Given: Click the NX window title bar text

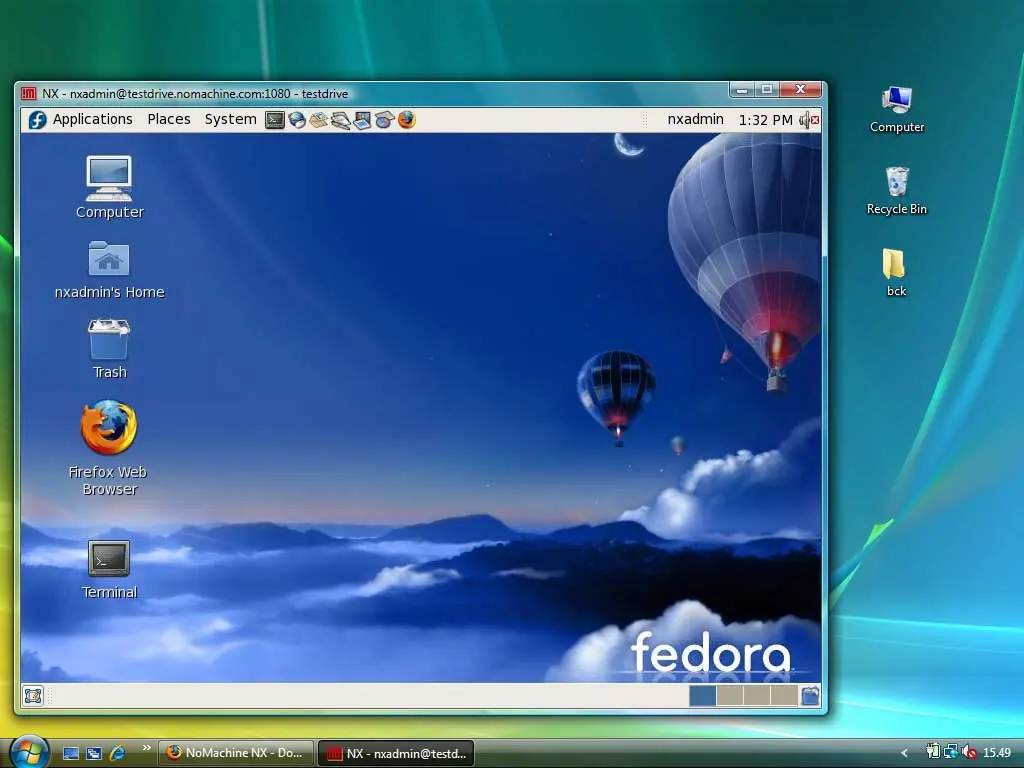Looking at the screenshot, I should 195,93.
